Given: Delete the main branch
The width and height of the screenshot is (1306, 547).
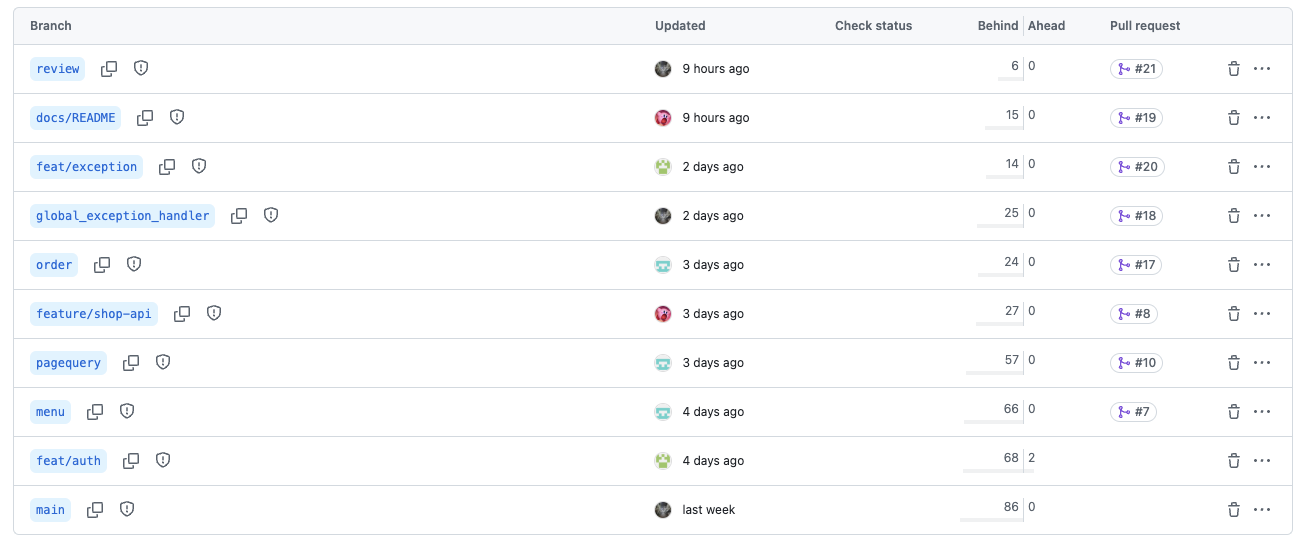Looking at the screenshot, I should coord(1234,510).
